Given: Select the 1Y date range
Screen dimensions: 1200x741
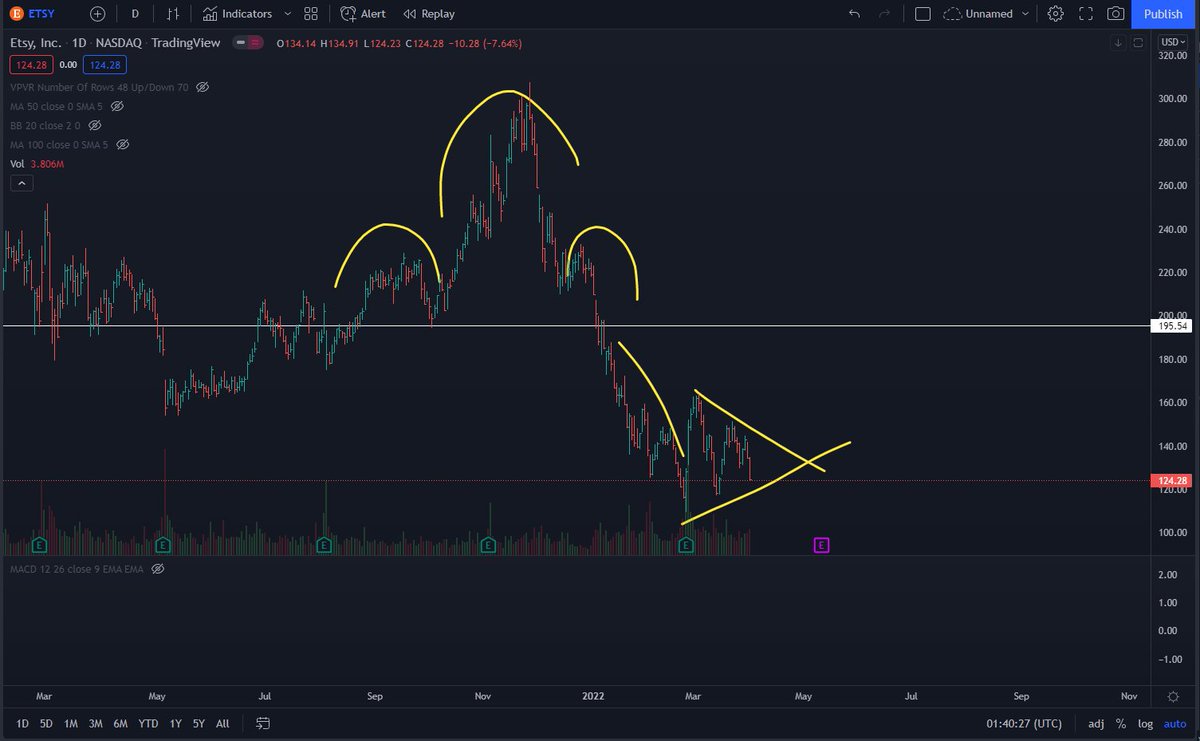Looking at the screenshot, I should [176, 723].
